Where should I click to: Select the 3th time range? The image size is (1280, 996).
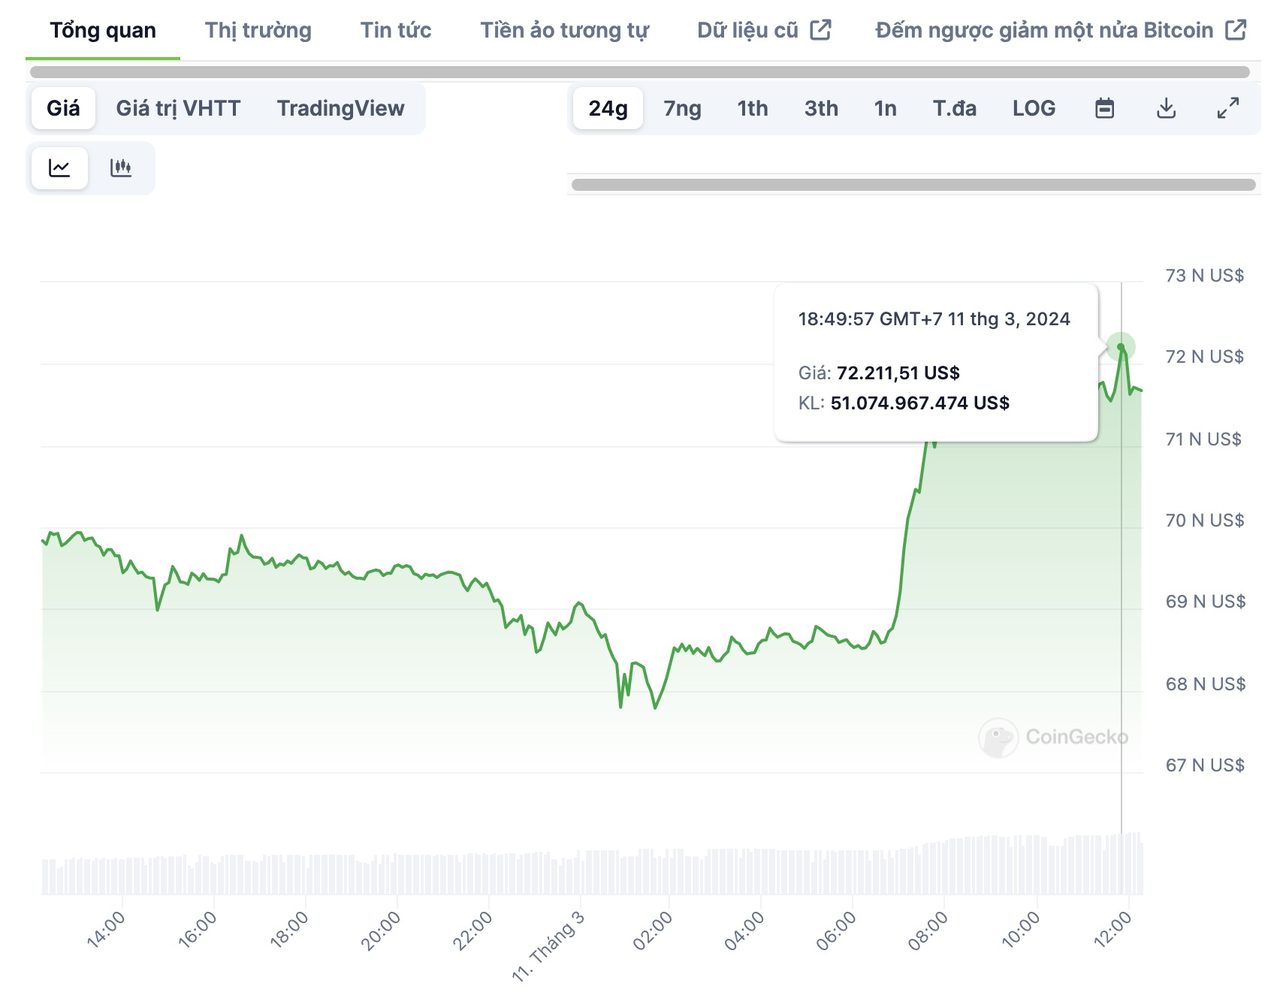click(x=822, y=108)
